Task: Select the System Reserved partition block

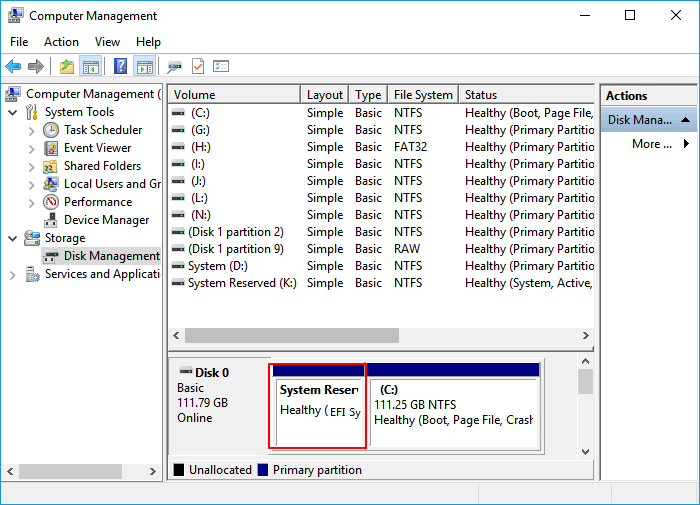Action: [x=318, y=410]
